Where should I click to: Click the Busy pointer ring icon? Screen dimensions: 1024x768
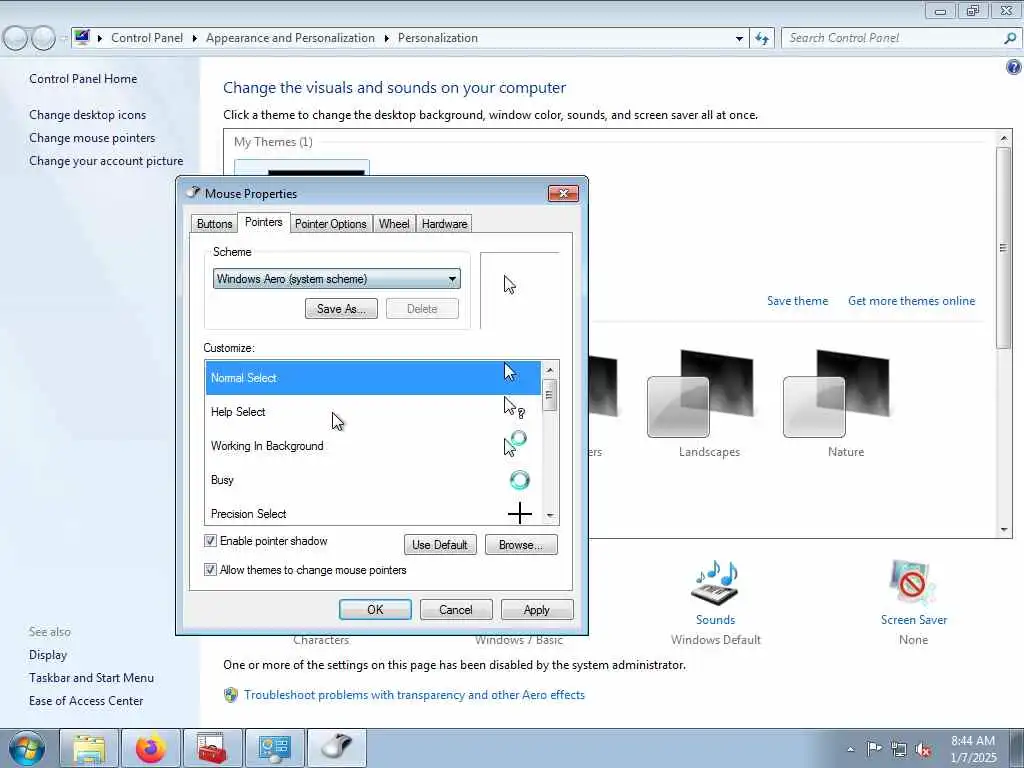click(x=519, y=480)
